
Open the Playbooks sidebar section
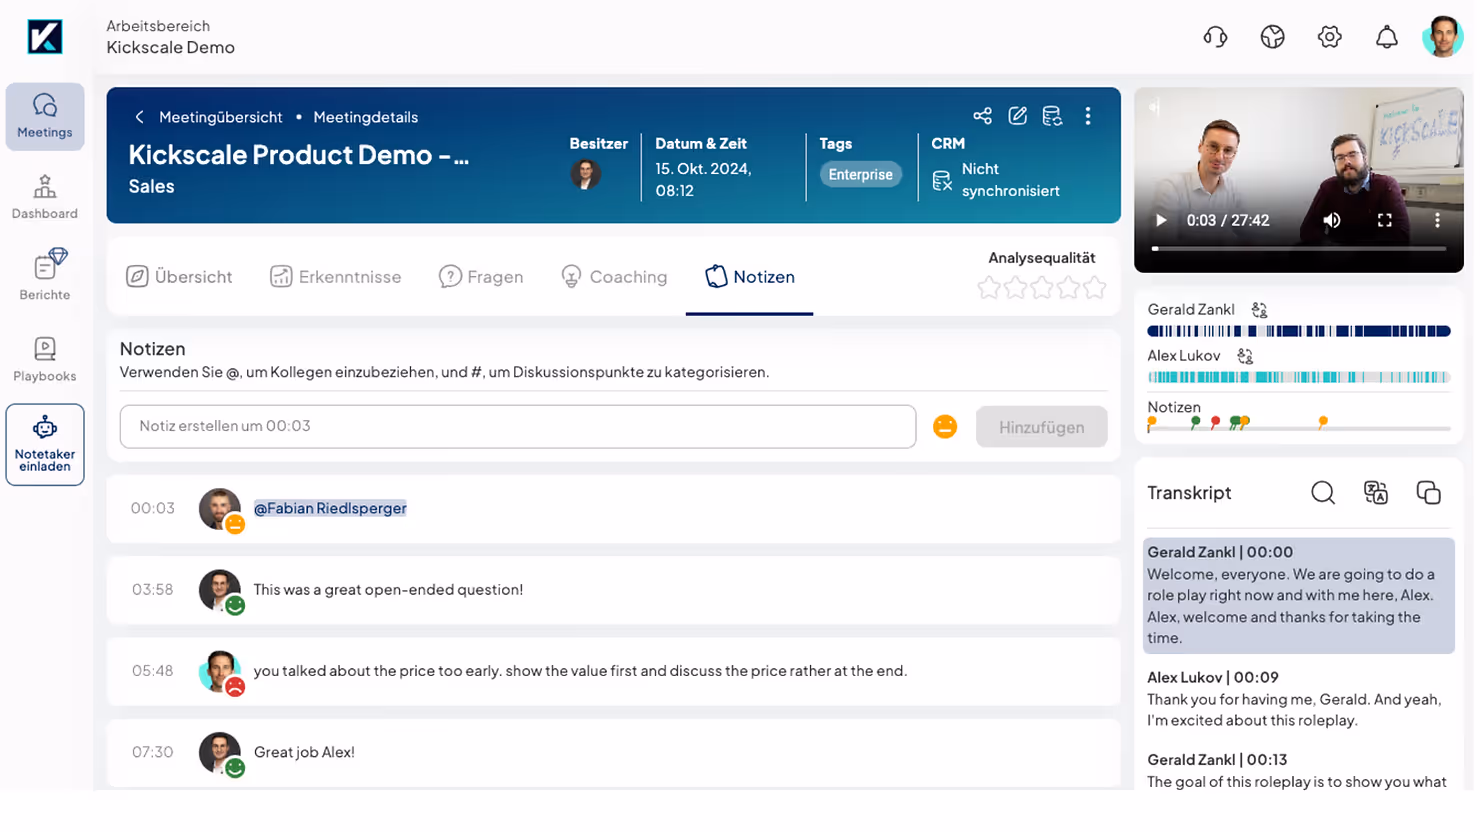45,360
